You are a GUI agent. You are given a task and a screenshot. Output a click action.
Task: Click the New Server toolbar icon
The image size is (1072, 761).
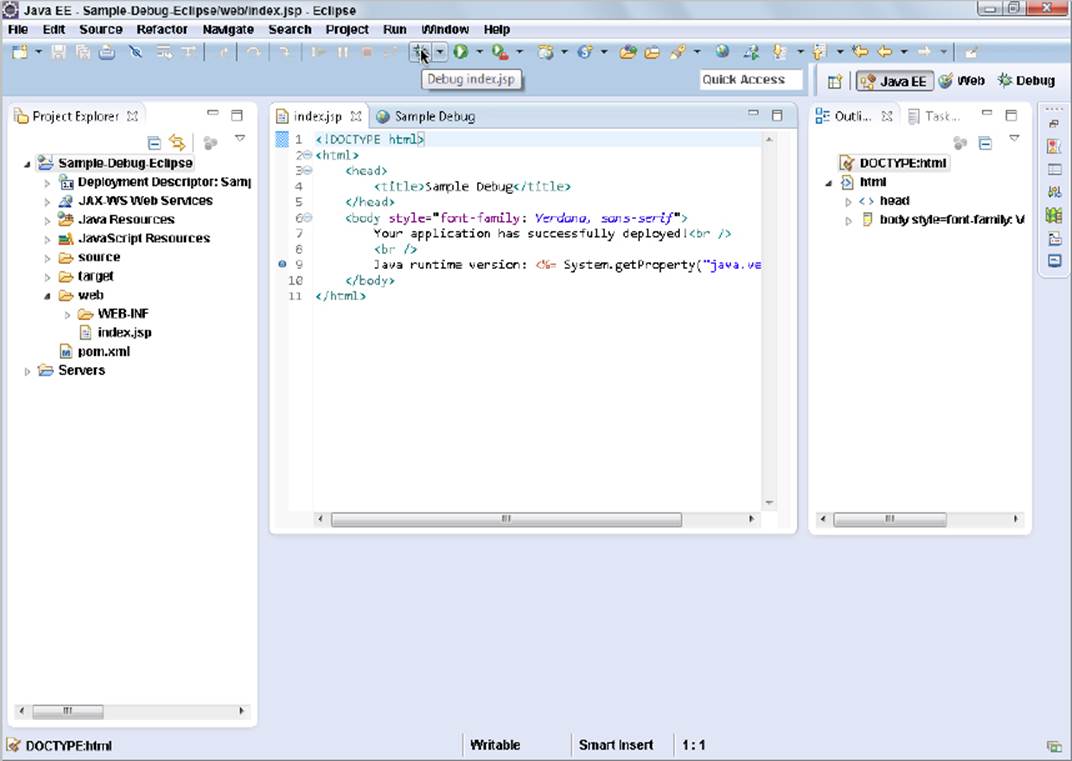tap(545, 52)
